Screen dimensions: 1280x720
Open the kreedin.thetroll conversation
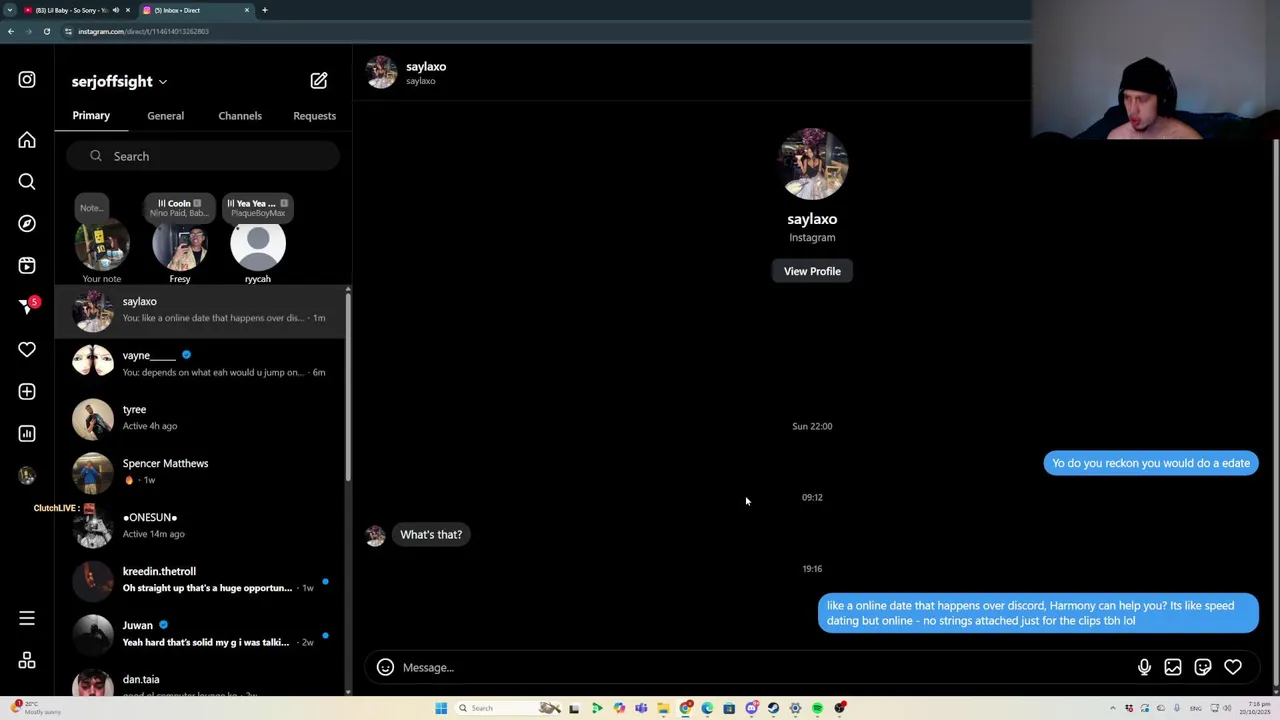tap(200, 580)
